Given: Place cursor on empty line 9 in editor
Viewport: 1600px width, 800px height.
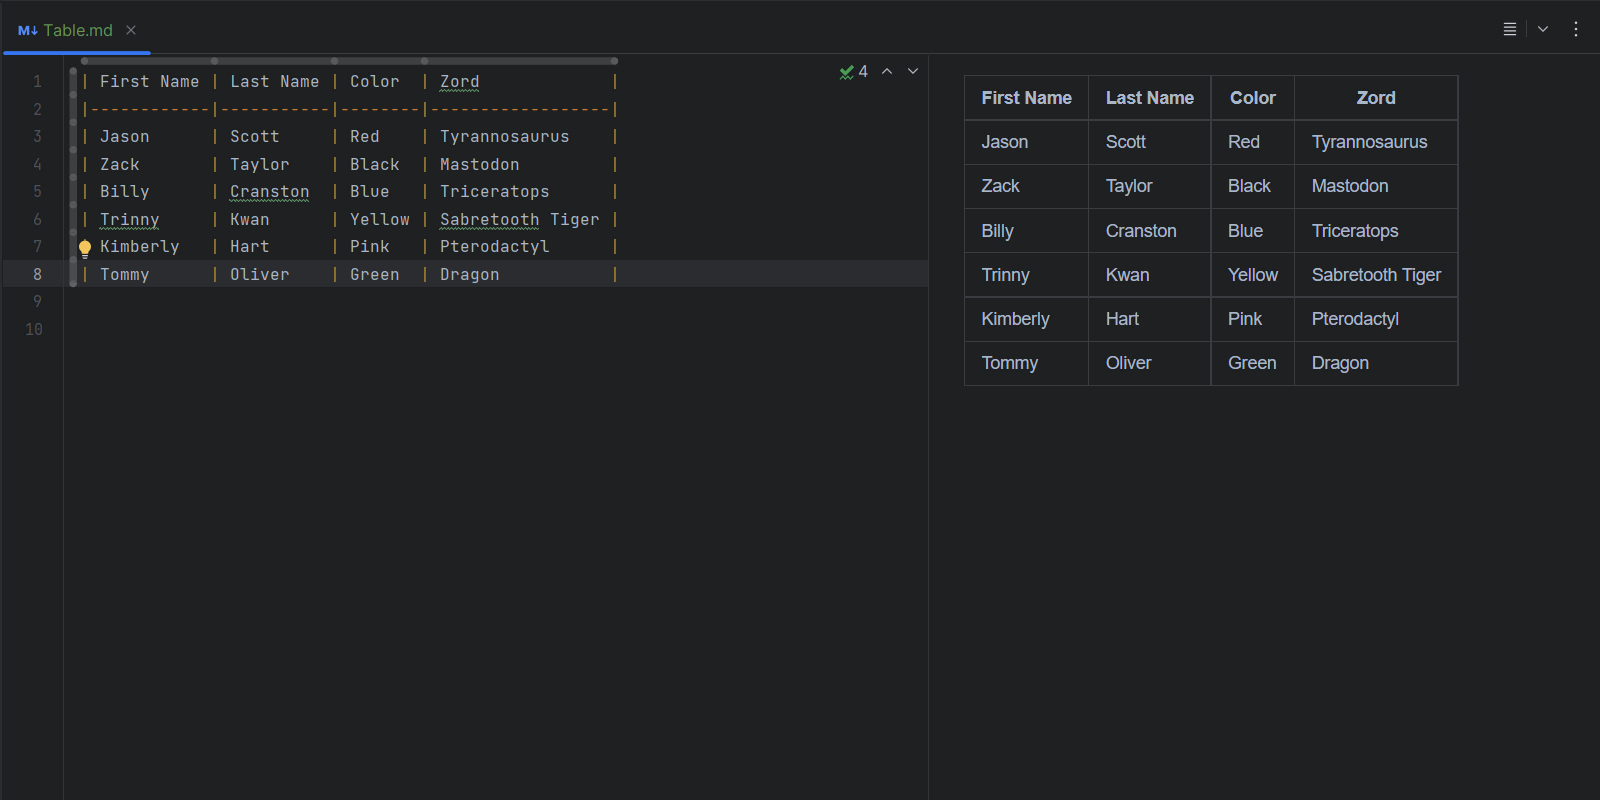Looking at the screenshot, I should (400, 302).
